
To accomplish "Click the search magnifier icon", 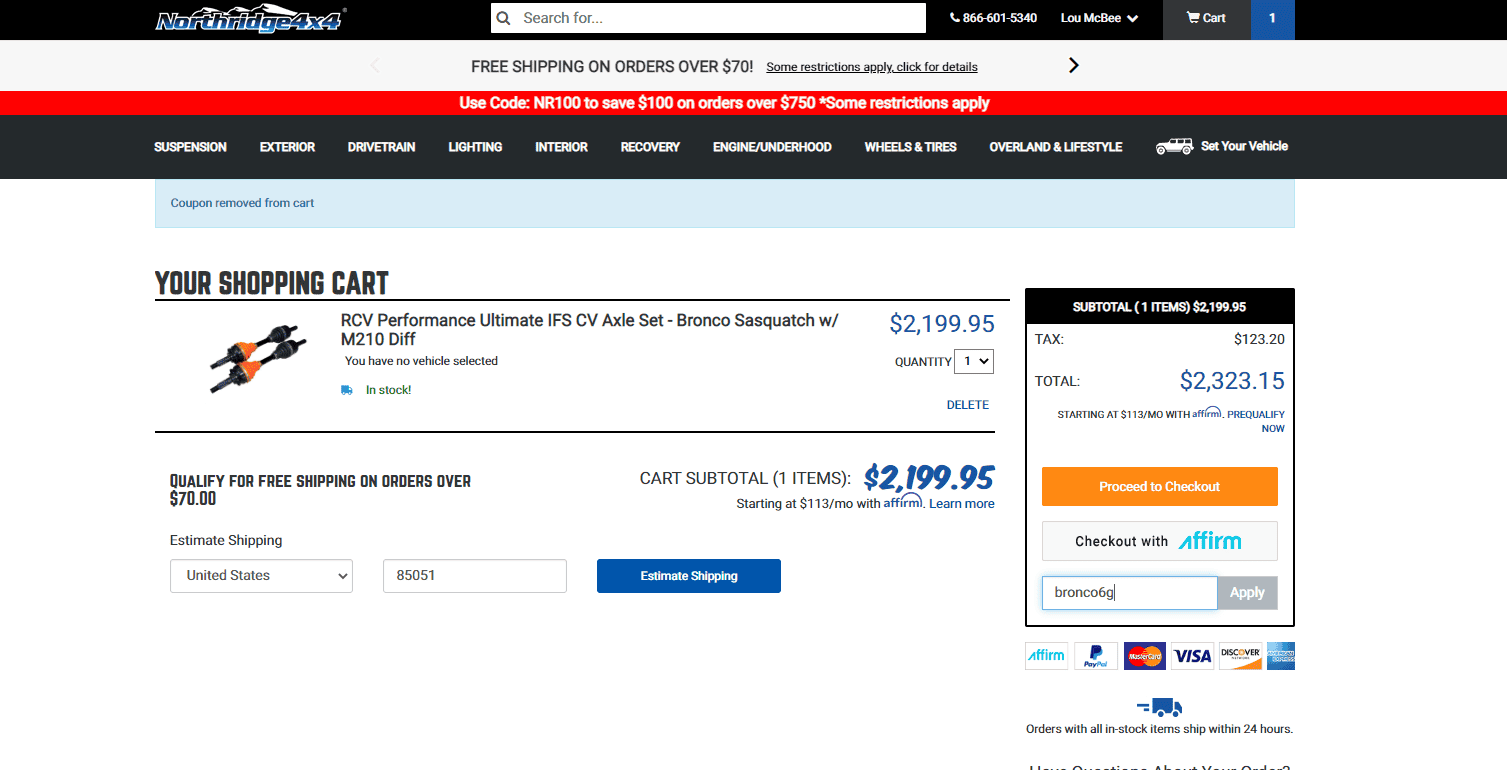I will [504, 18].
